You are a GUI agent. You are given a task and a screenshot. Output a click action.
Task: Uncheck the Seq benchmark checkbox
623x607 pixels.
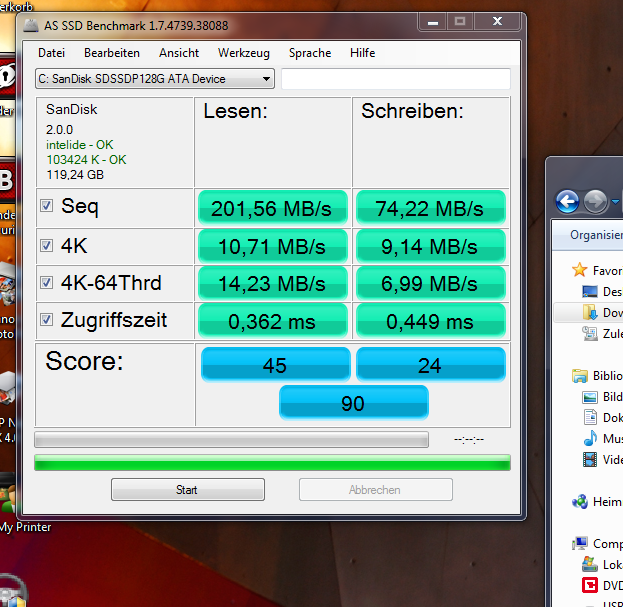pos(46,206)
